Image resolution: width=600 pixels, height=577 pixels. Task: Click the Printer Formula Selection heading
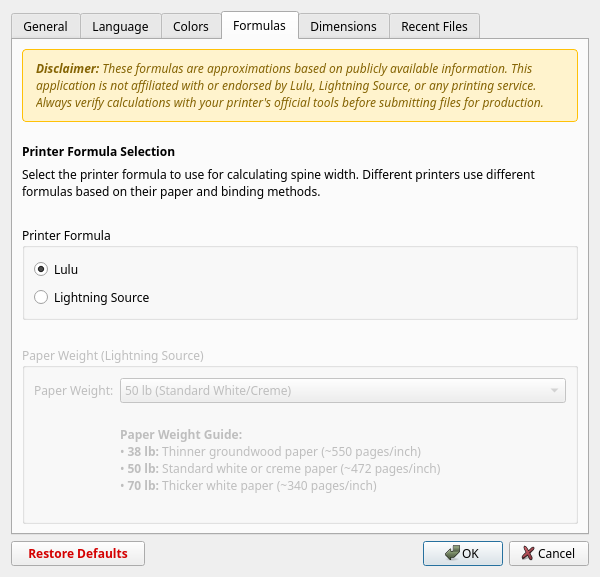[98, 152]
